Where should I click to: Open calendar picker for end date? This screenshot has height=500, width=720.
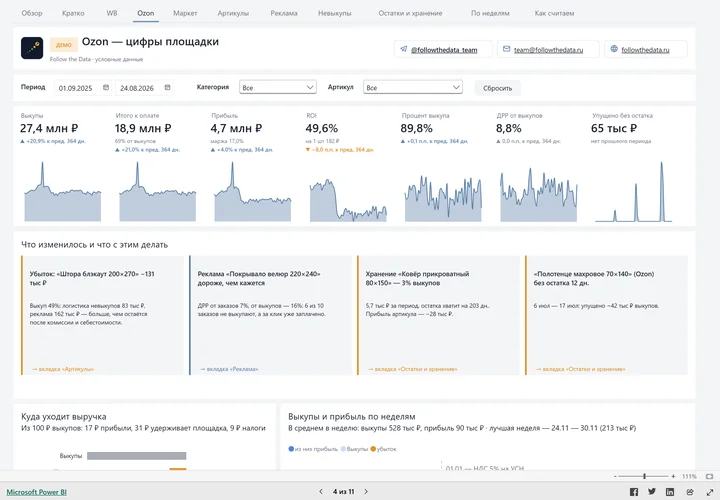(x=168, y=87)
